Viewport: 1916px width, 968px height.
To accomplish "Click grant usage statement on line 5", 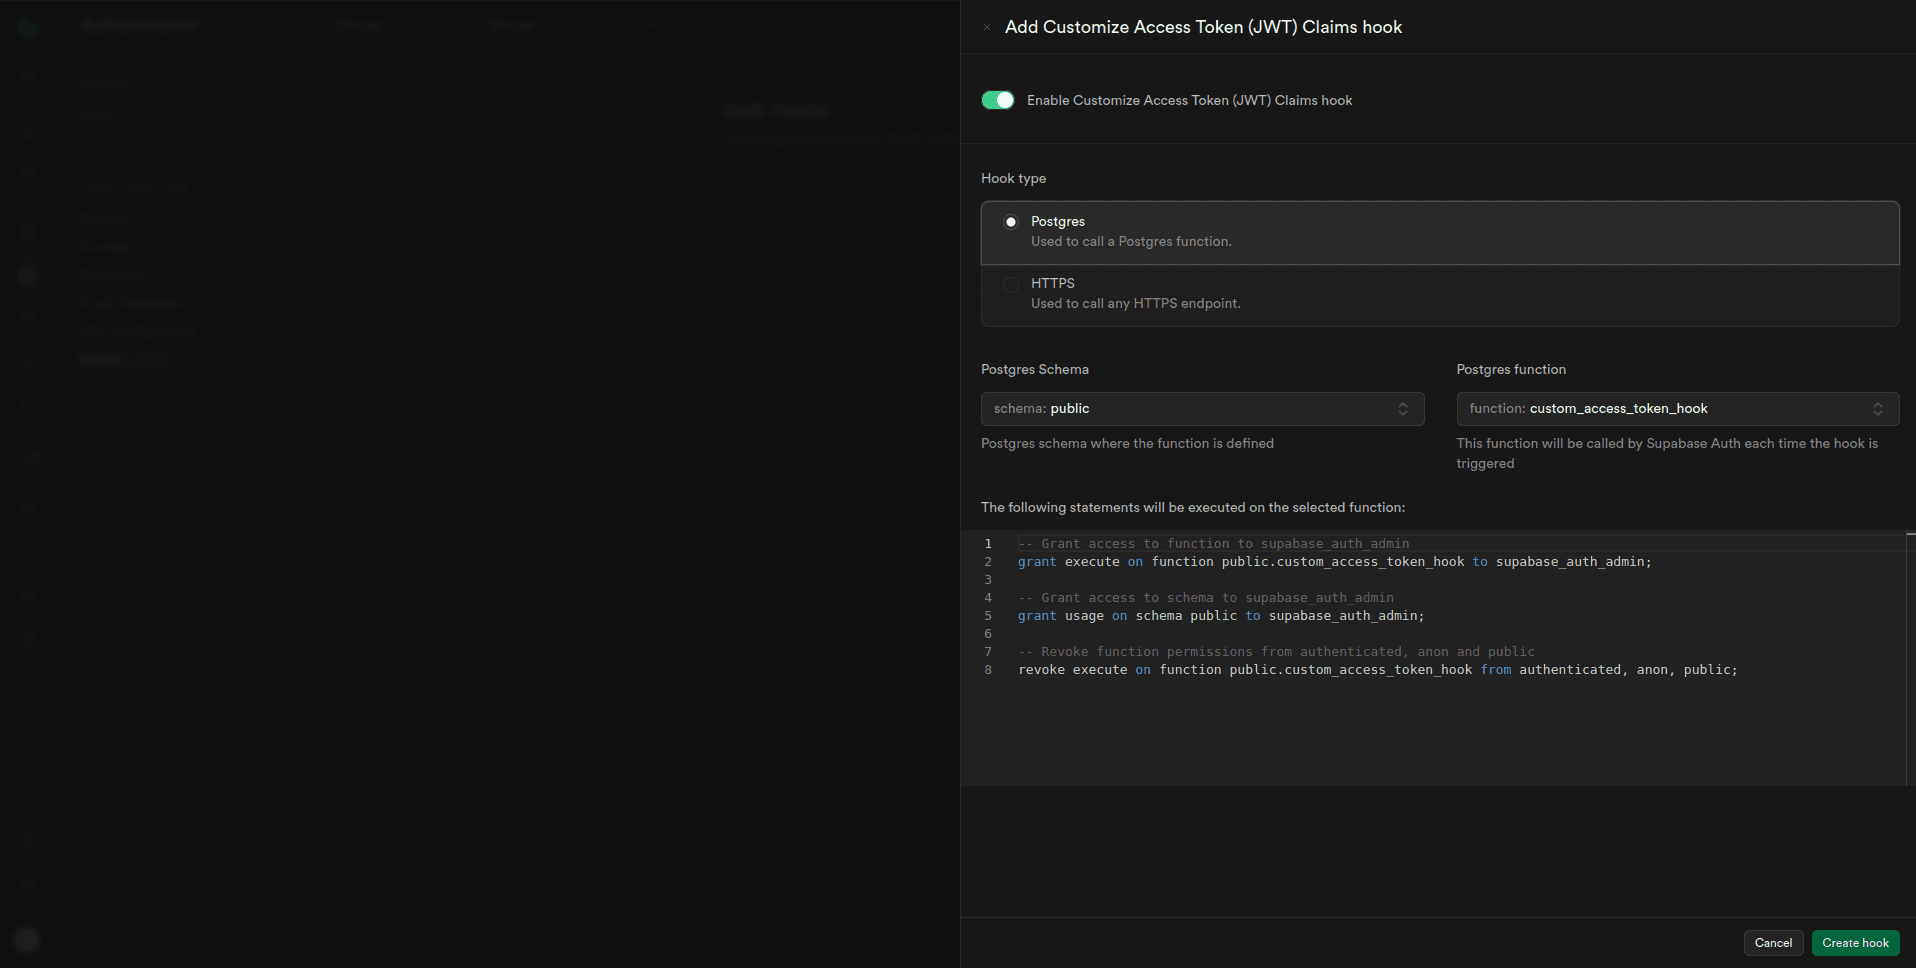I will [1220, 616].
